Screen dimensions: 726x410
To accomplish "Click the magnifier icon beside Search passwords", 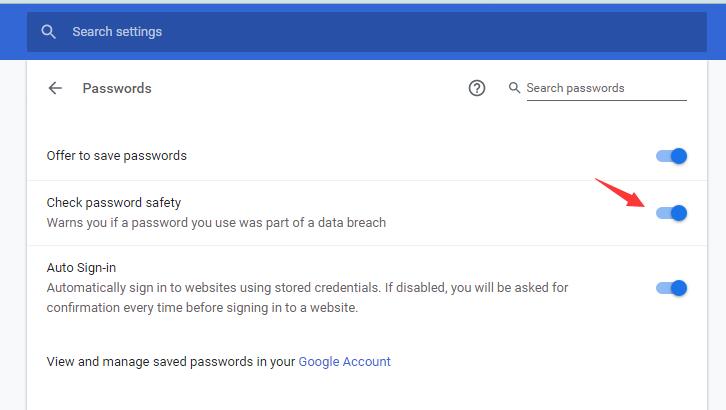I will click(x=514, y=87).
